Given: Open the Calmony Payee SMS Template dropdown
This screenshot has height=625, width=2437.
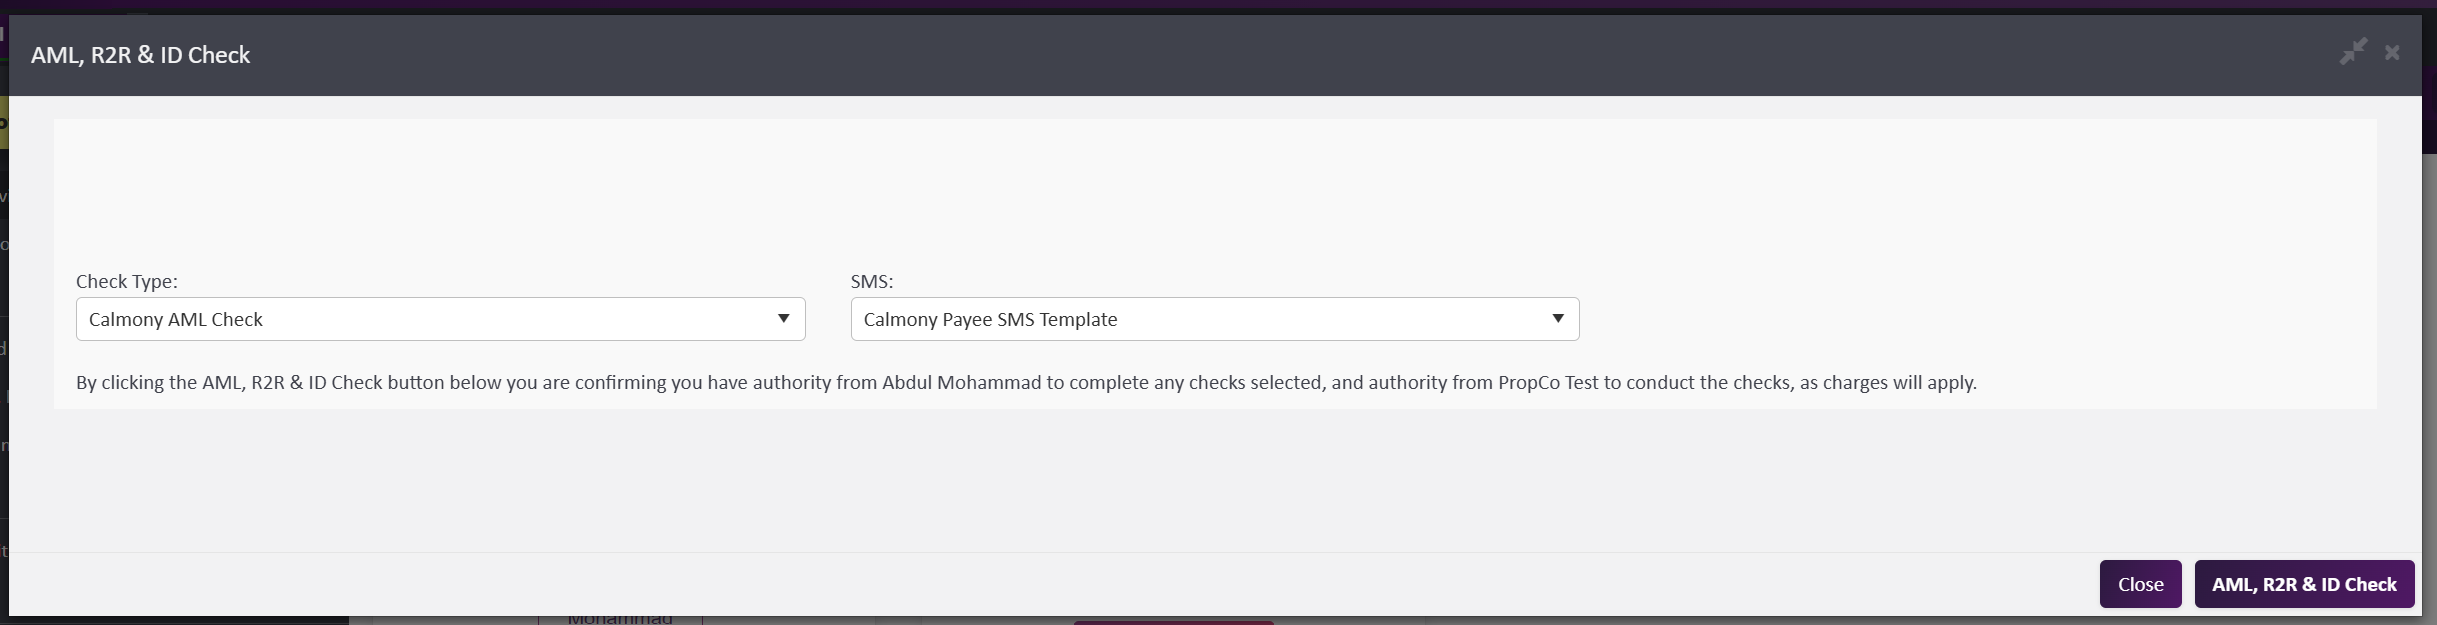Looking at the screenshot, I should coord(1213,318).
